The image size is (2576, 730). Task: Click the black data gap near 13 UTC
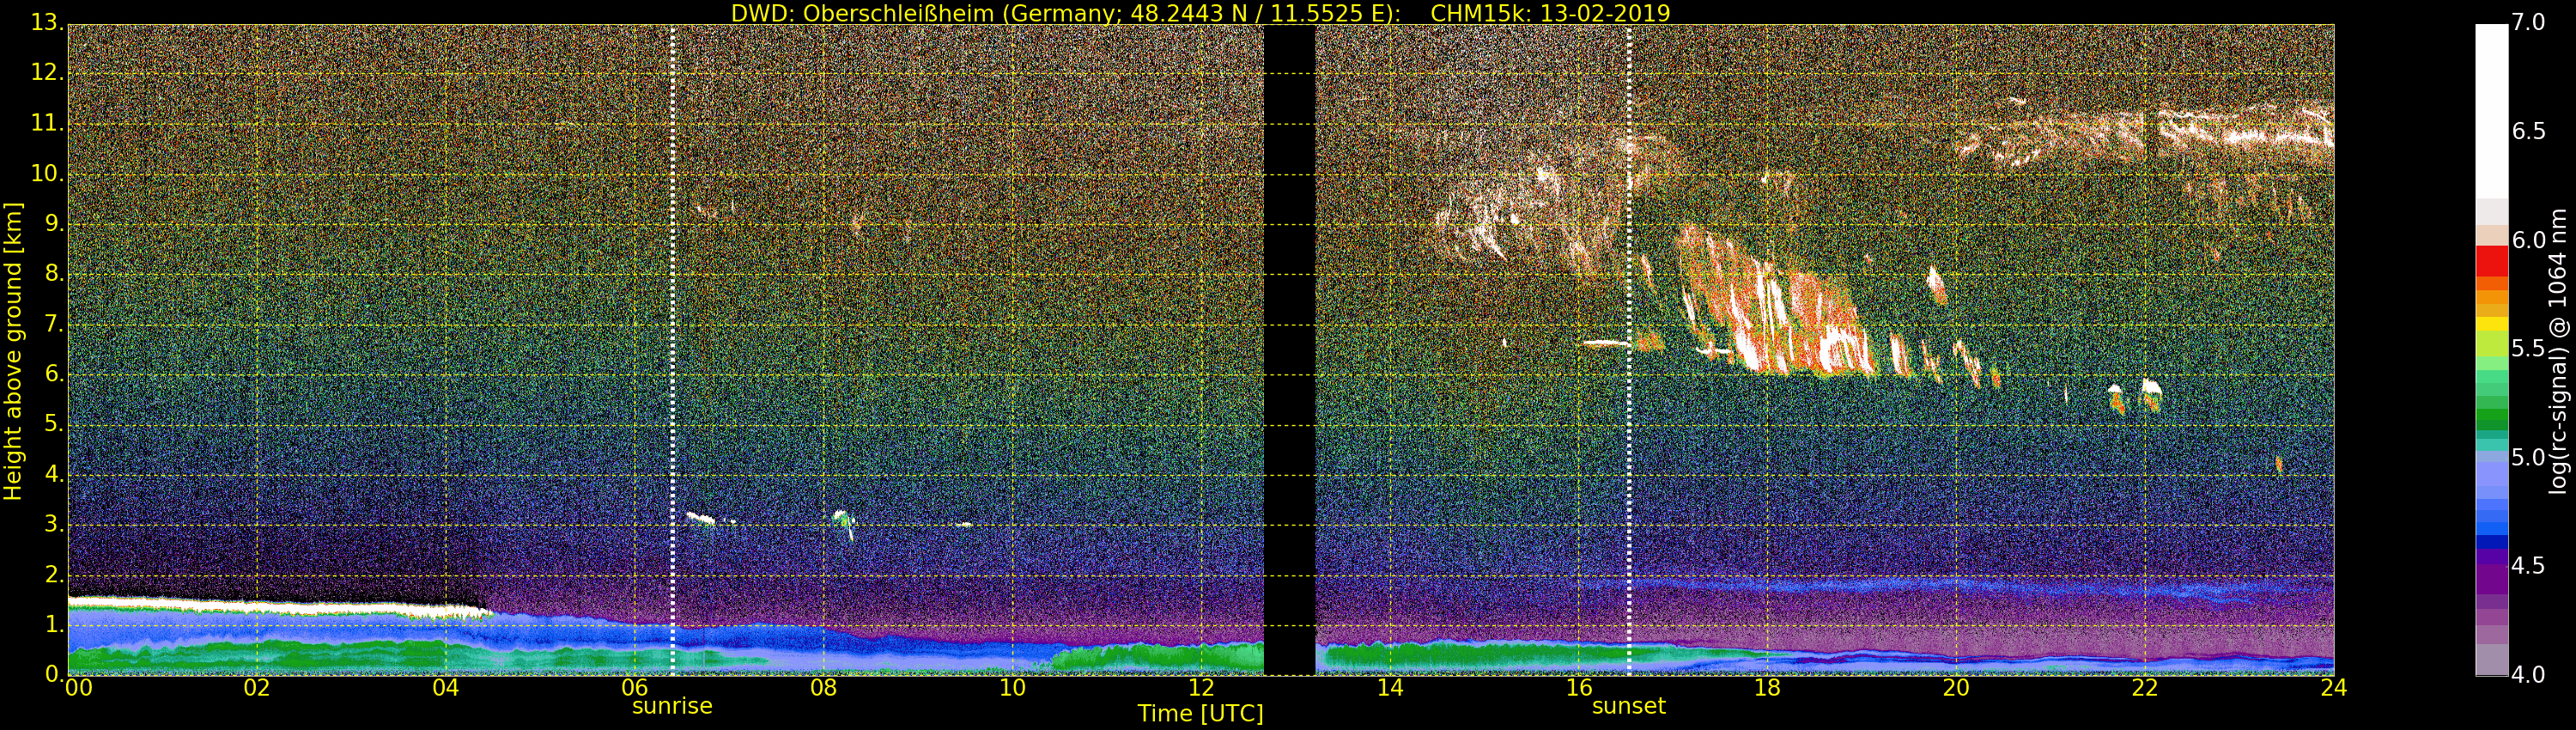(1289, 350)
